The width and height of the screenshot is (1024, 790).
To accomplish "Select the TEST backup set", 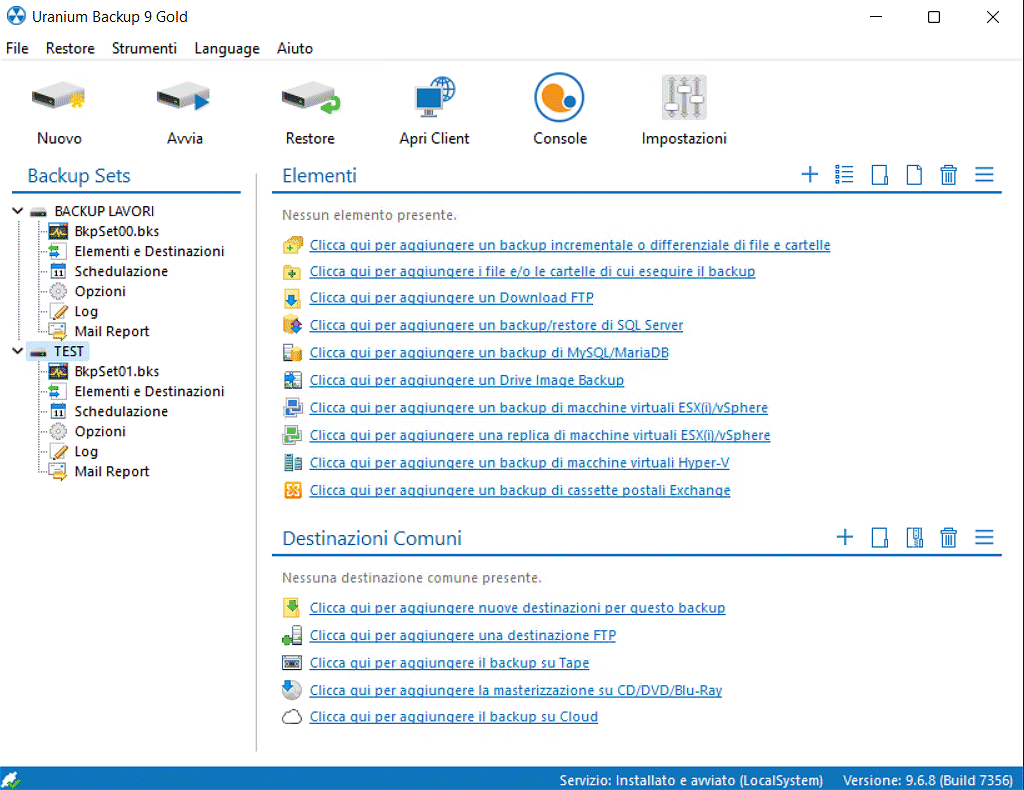I will 69,351.
